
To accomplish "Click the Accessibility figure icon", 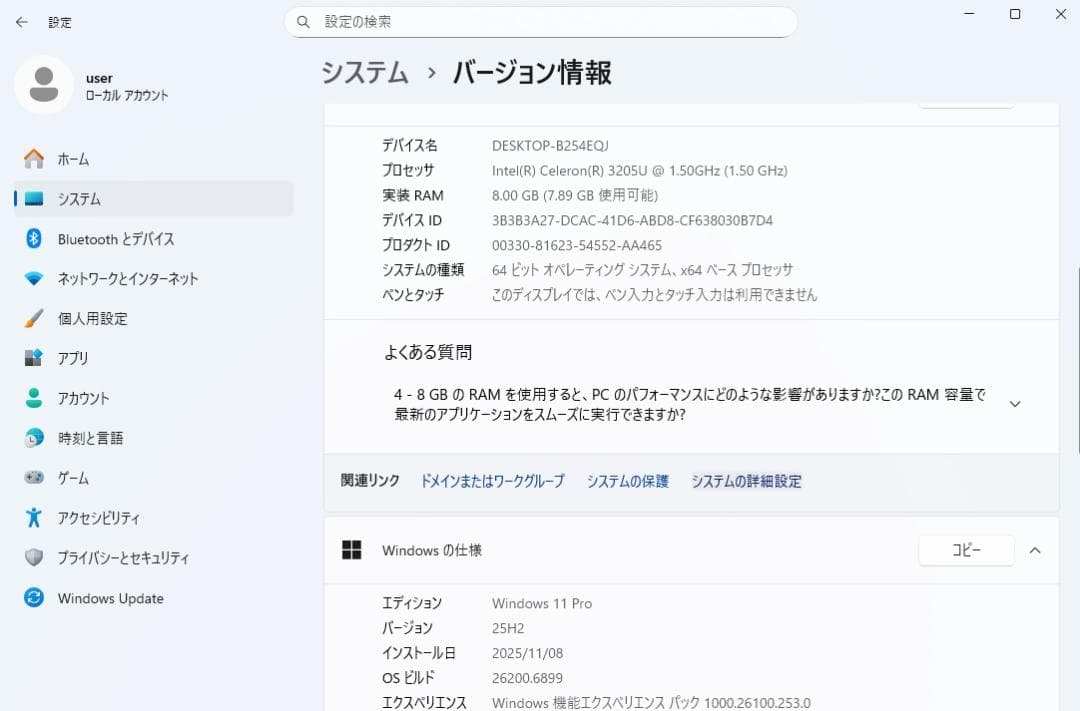I will coord(34,517).
